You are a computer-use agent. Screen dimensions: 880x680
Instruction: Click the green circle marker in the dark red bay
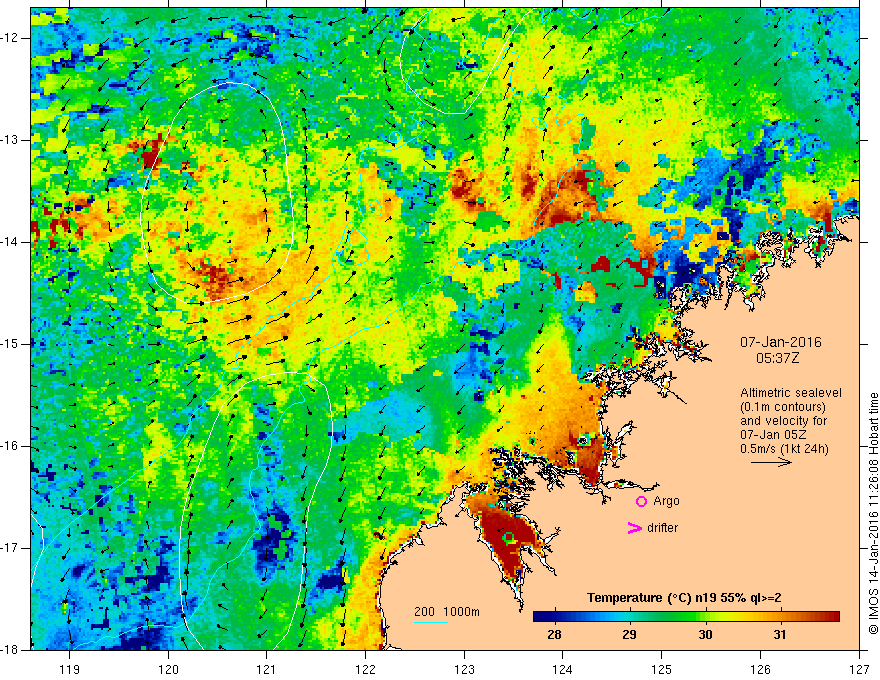508,538
